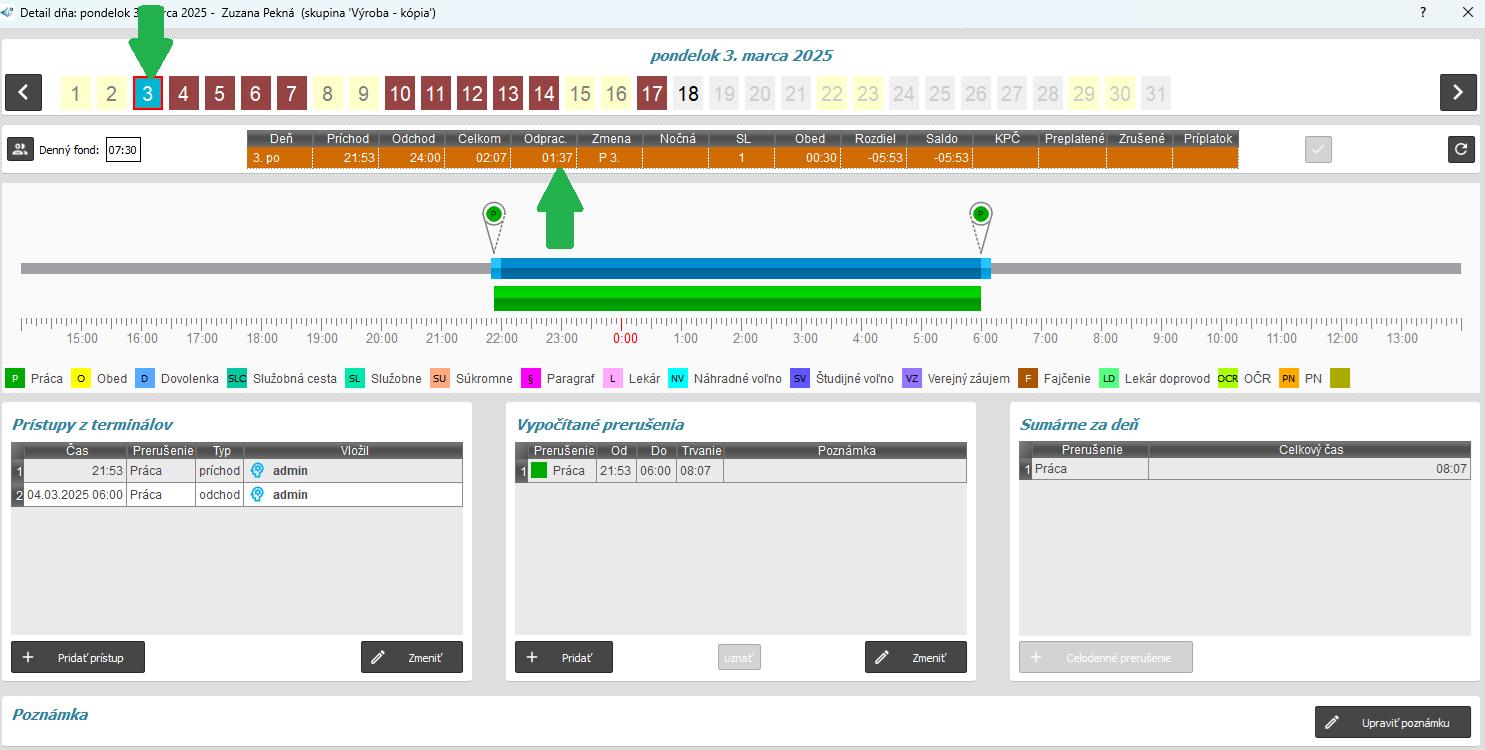Click the Odprac. column header
This screenshot has width=1485, height=750.
(x=543, y=139)
